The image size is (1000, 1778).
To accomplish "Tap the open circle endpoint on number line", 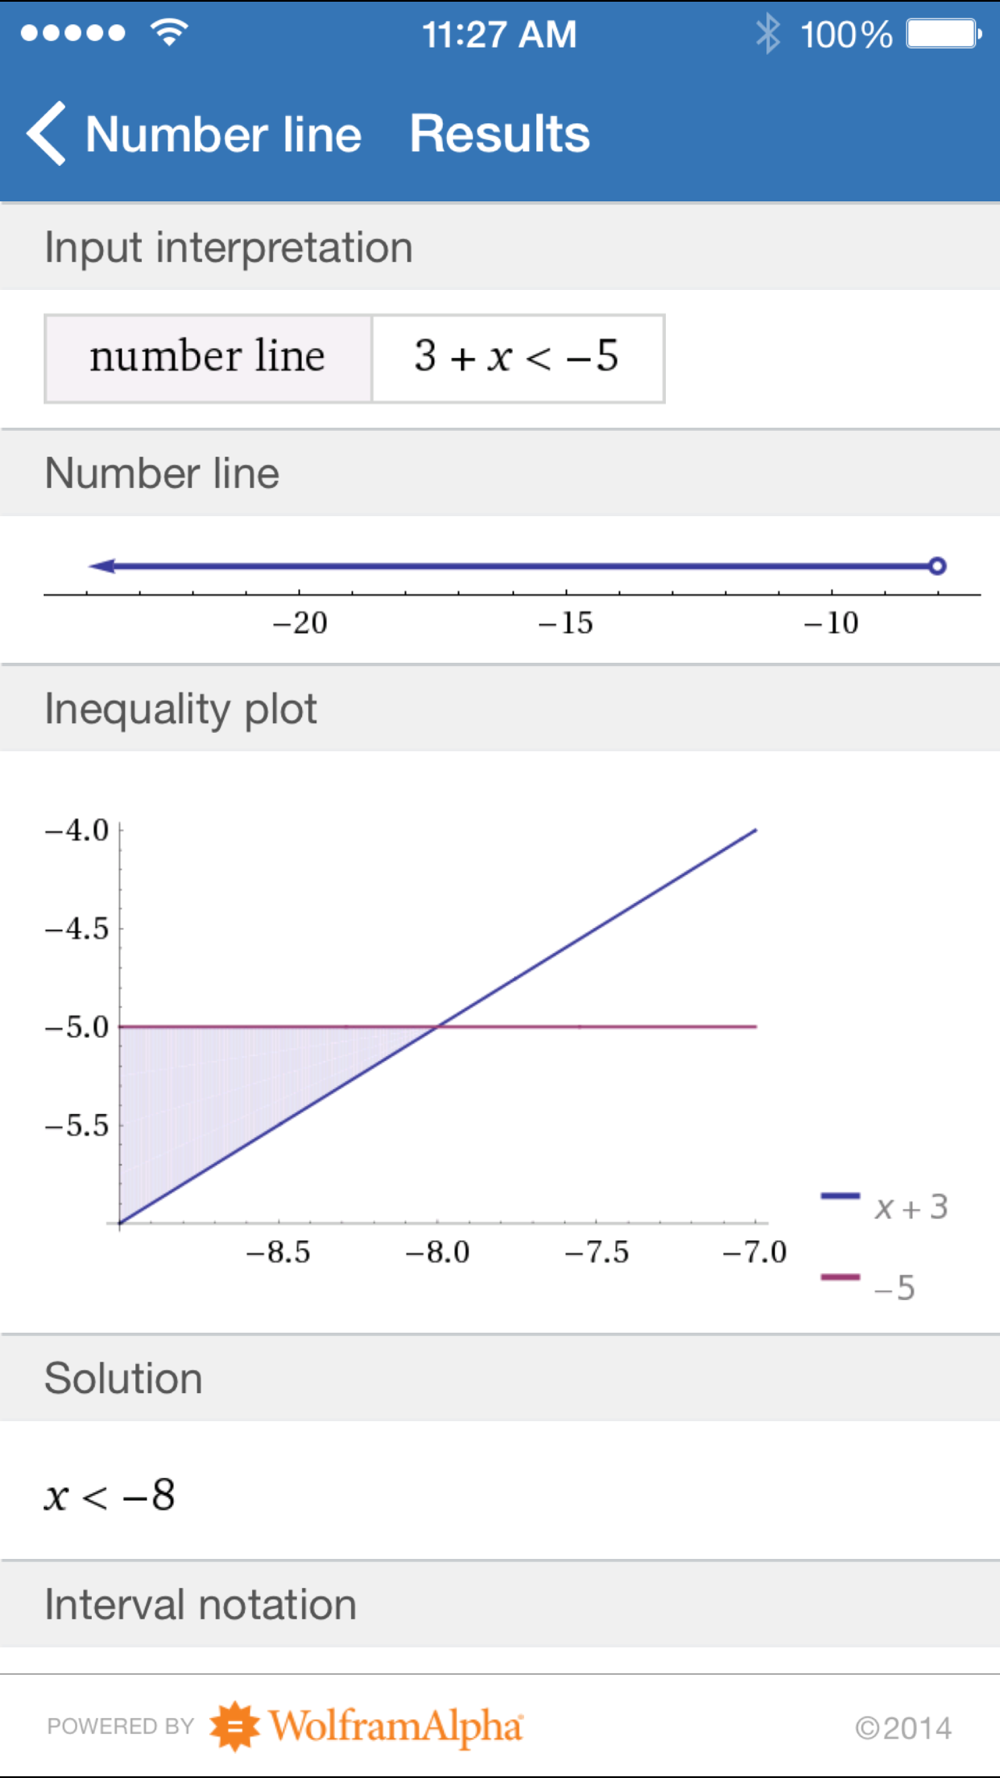I will 937,566.
